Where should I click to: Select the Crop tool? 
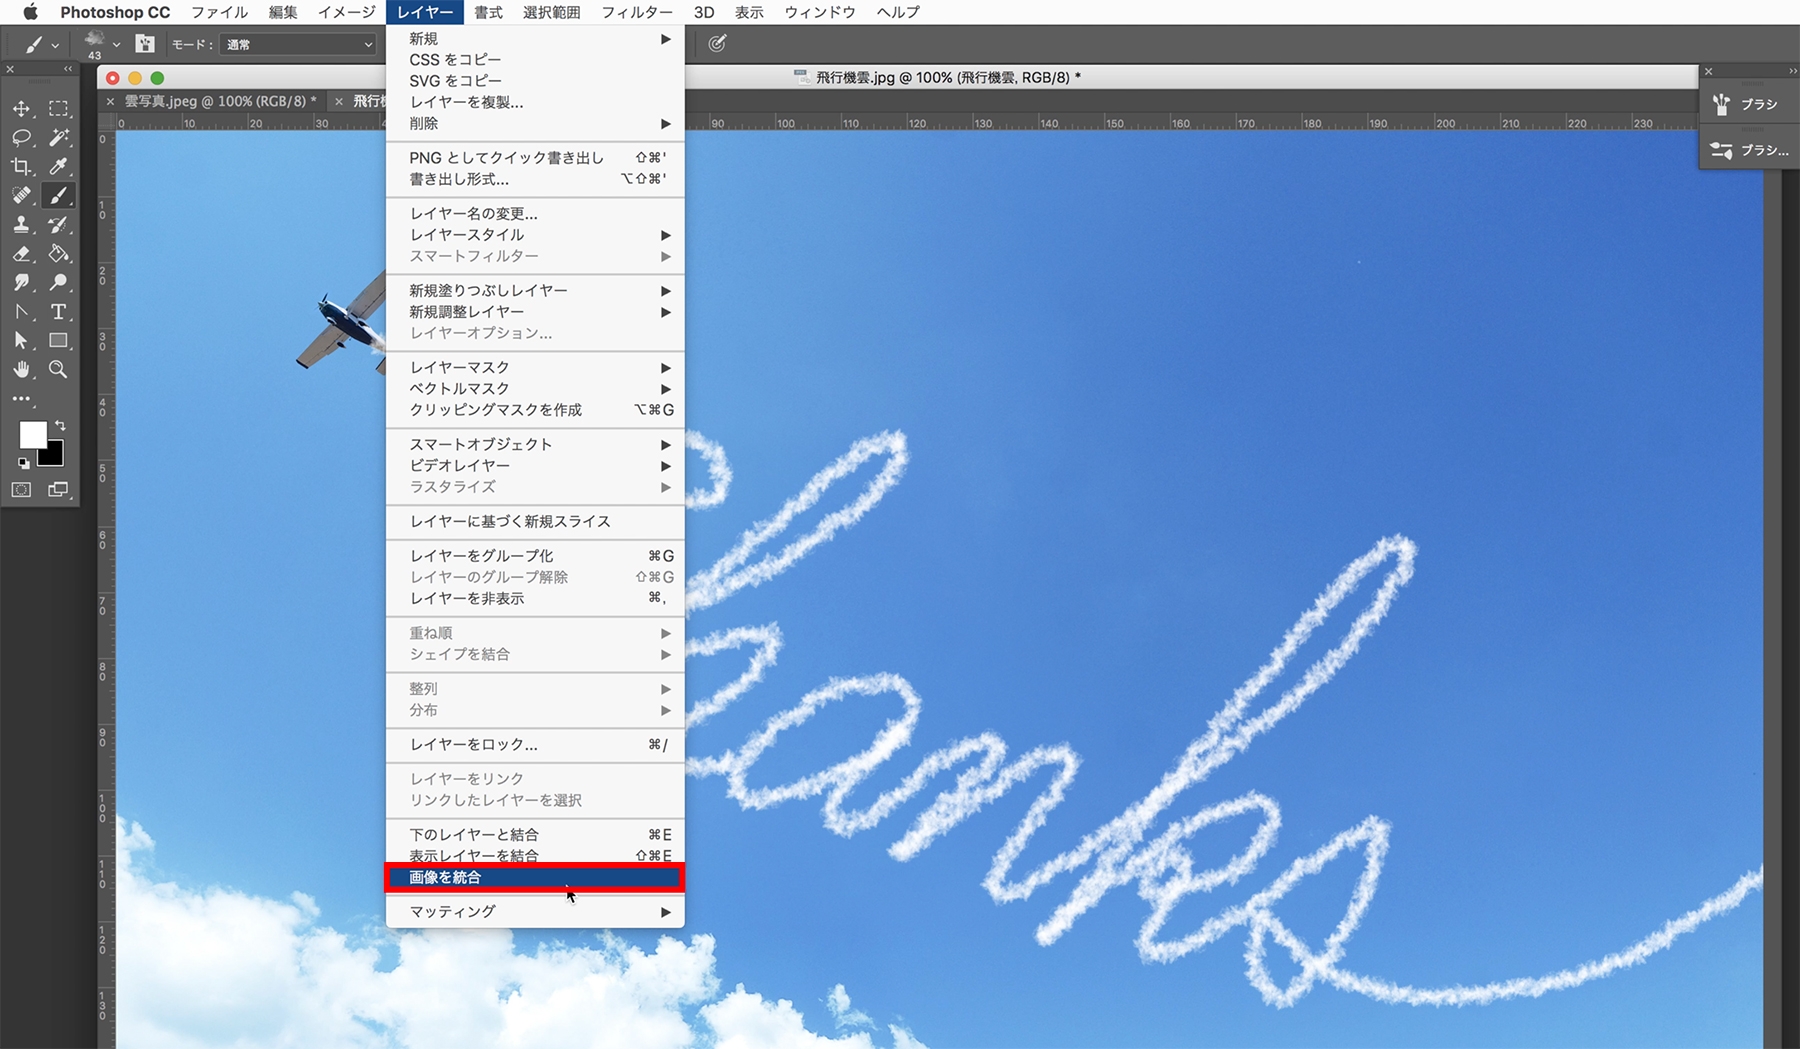coord(21,166)
